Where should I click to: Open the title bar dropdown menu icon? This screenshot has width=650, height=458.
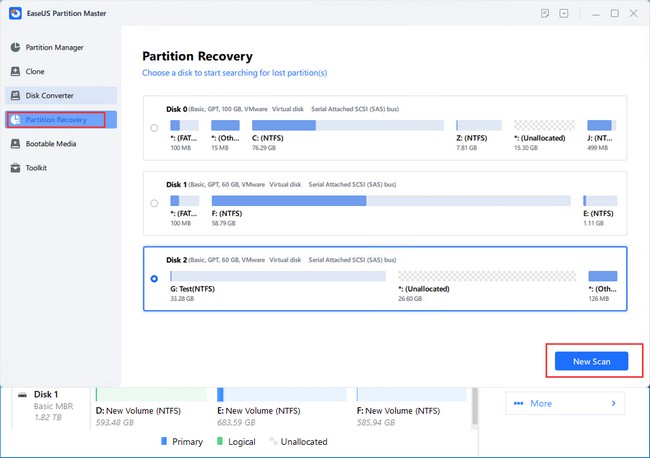point(563,13)
